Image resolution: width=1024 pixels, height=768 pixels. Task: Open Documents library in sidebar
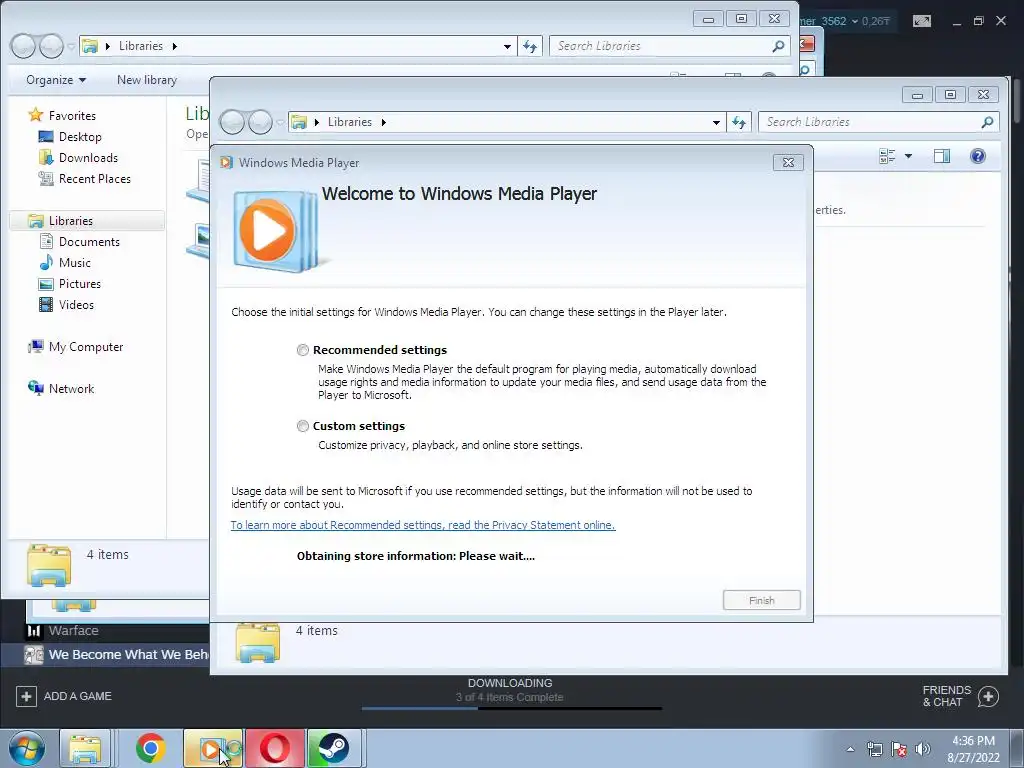[89, 242]
